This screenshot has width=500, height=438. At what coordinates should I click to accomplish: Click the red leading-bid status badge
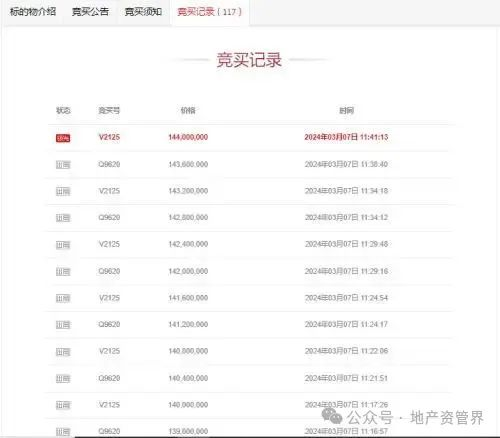point(63,138)
